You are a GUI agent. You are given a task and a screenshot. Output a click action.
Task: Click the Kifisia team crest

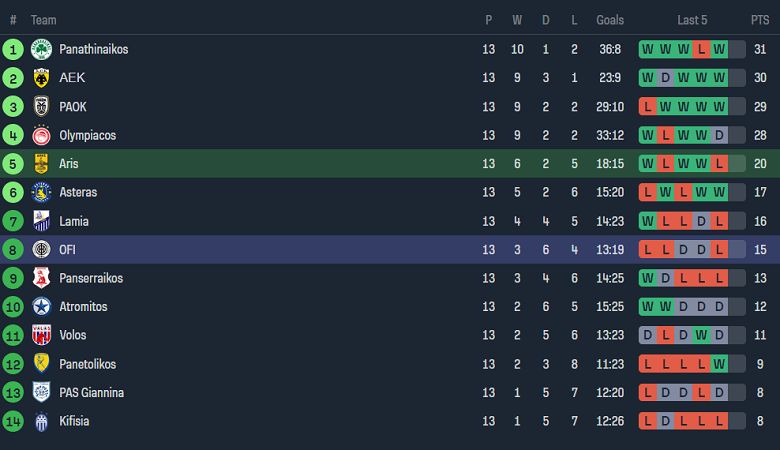[41, 421]
